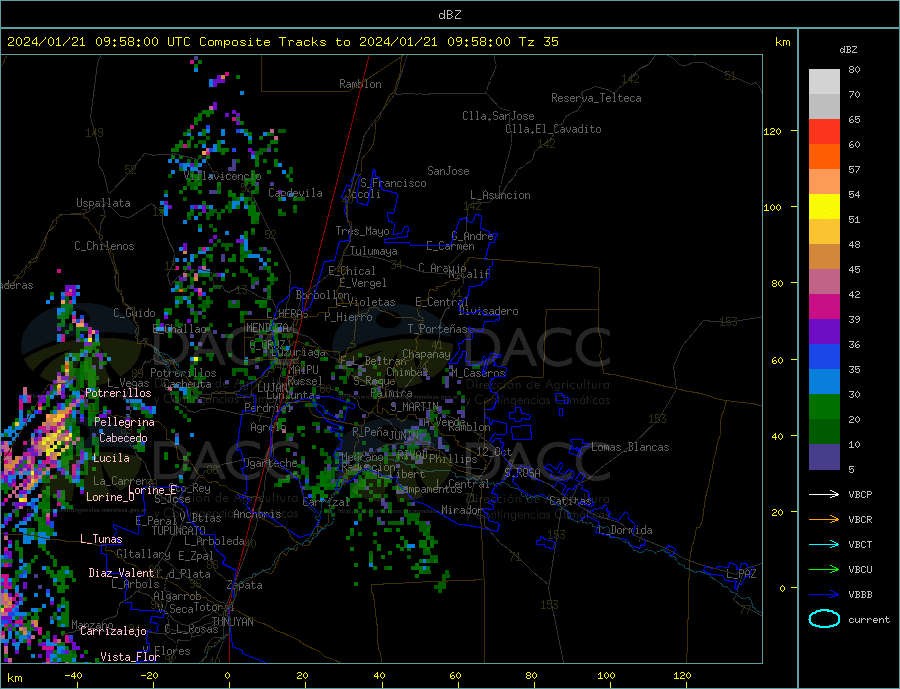Click the cyan 'current' ellipse legend icon
Image resolution: width=900 pixels, height=689 pixels.
pos(824,619)
